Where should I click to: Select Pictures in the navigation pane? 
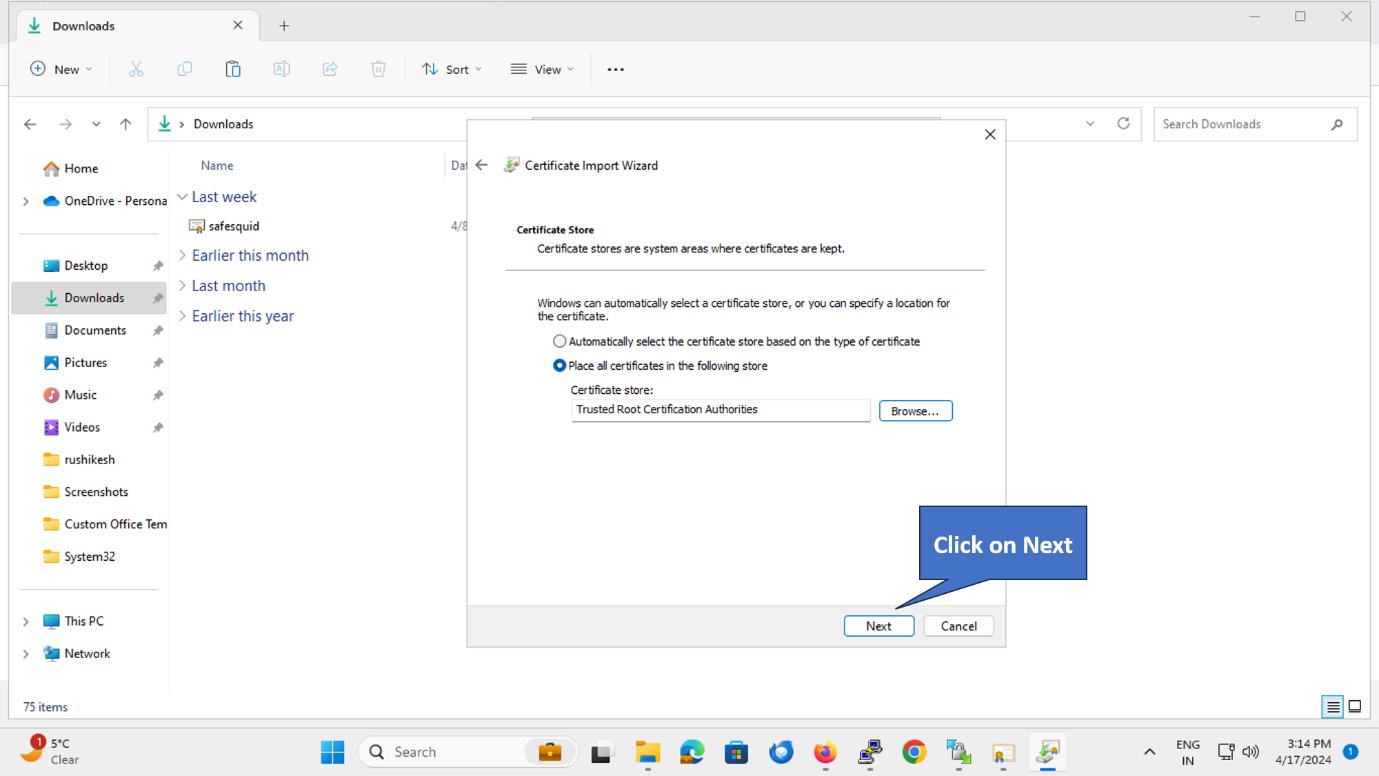[x=85, y=363]
